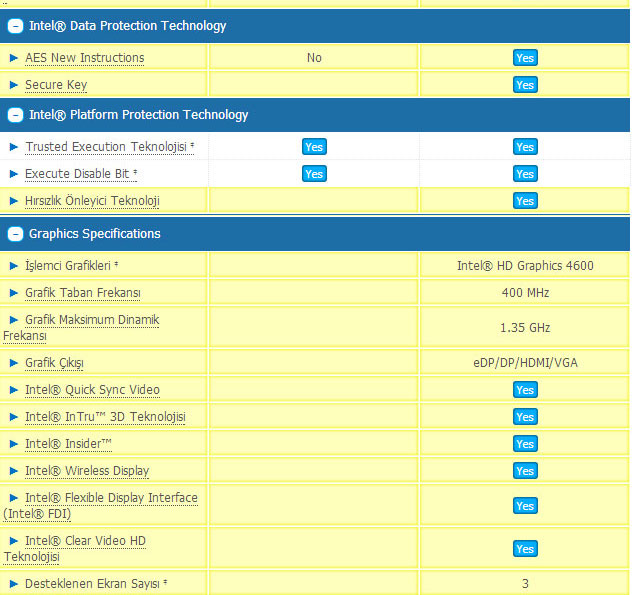
Task: Open the Intel Clear Video HD Teknolojisi link
Action: click(75, 549)
